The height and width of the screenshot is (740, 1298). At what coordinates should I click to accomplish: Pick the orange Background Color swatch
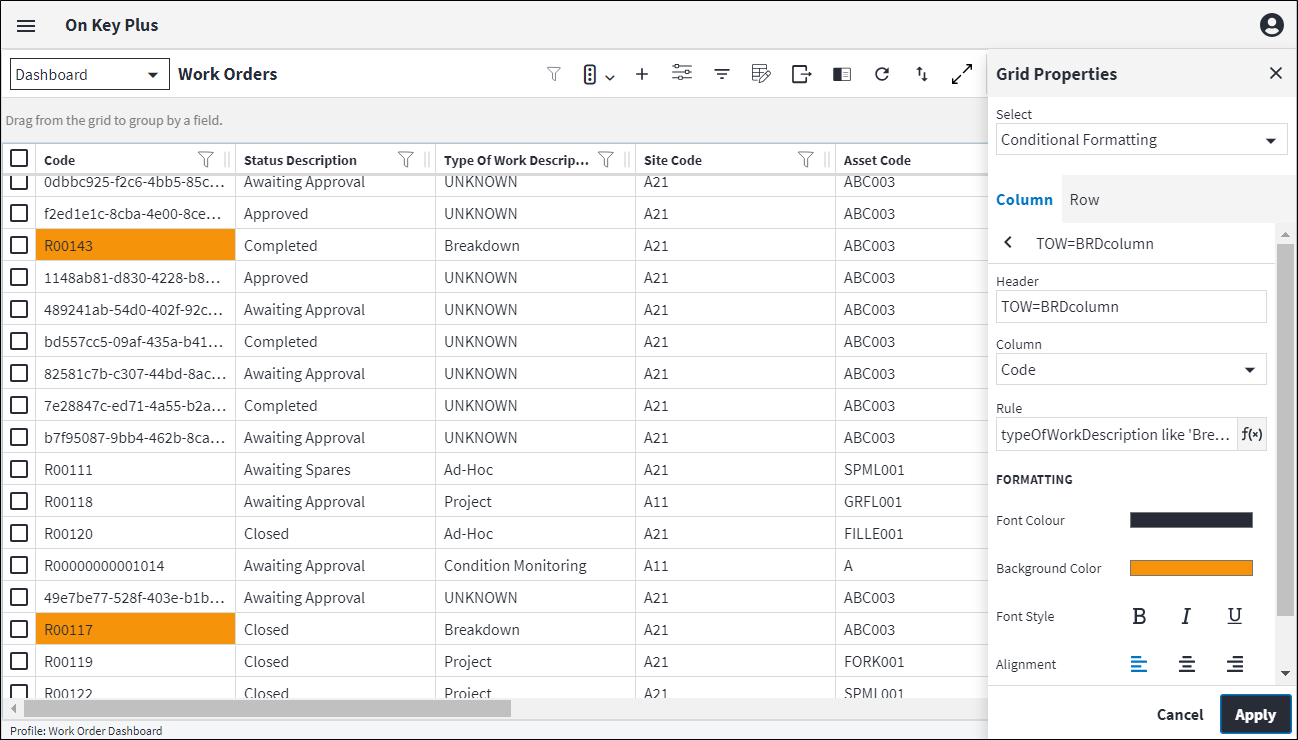coord(1191,568)
